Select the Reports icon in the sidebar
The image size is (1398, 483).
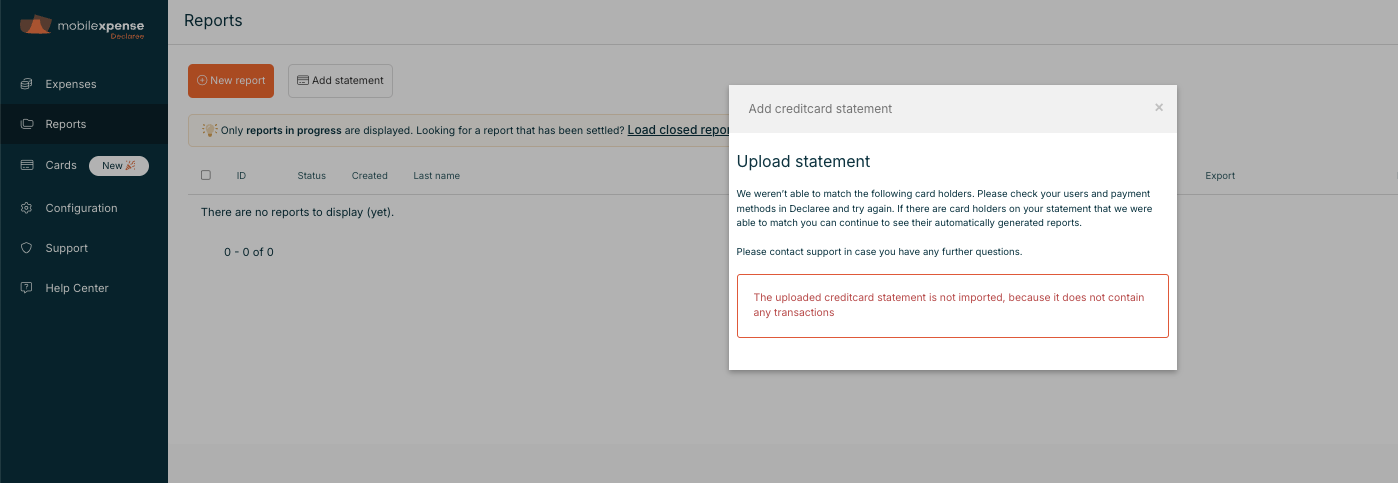27,124
